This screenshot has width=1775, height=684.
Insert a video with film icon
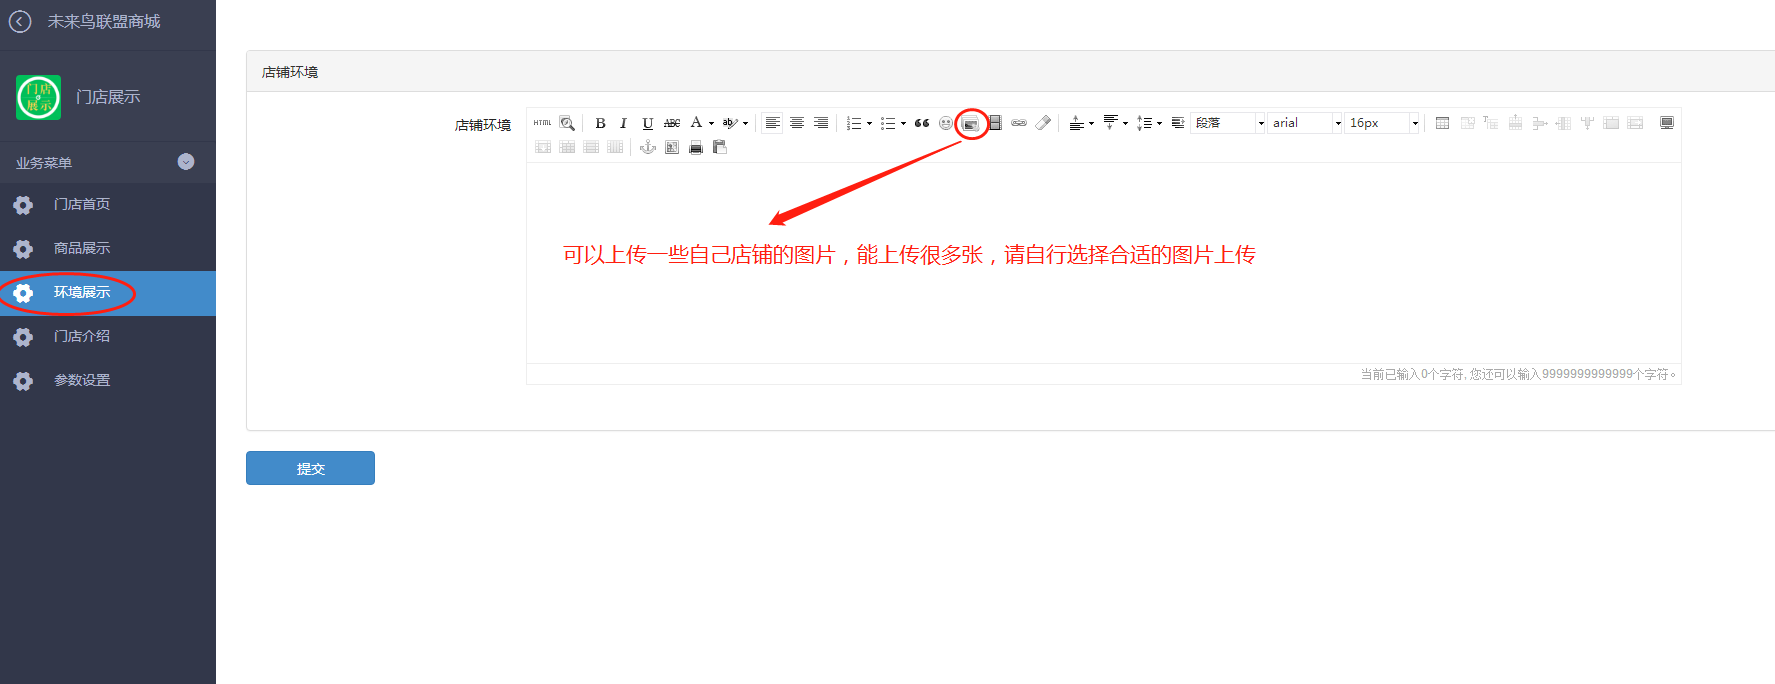click(x=995, y=123)
